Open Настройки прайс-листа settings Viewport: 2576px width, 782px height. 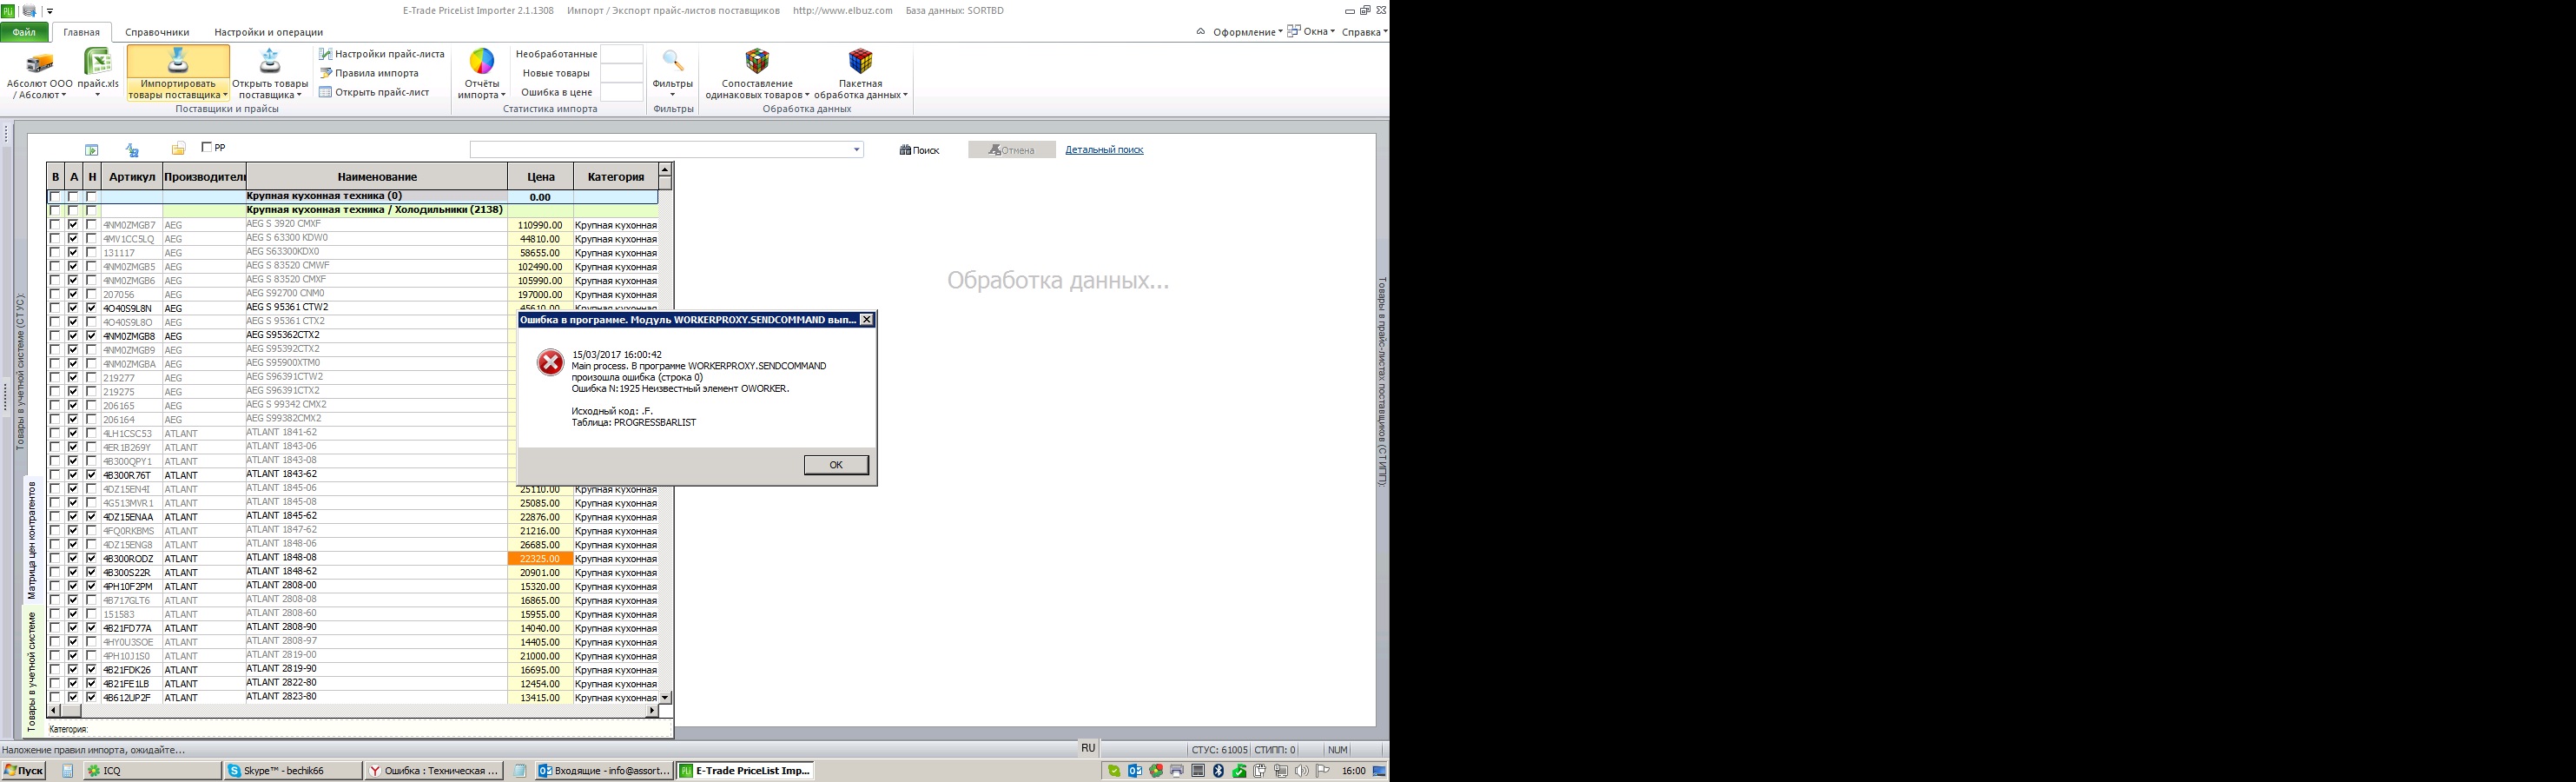pyautogui.click(x=381, y=54)
